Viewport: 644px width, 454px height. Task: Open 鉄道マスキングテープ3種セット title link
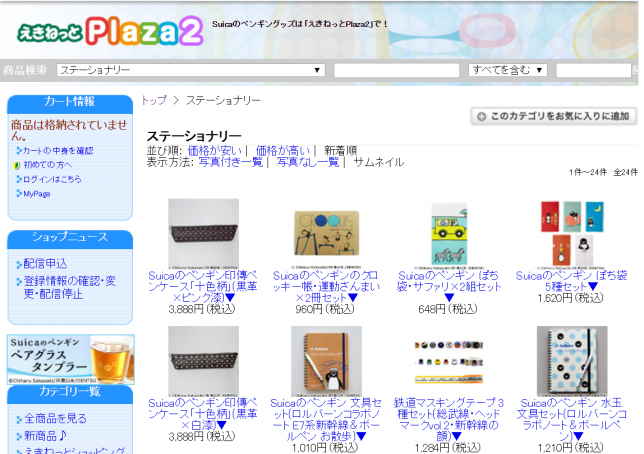(449, 419)
